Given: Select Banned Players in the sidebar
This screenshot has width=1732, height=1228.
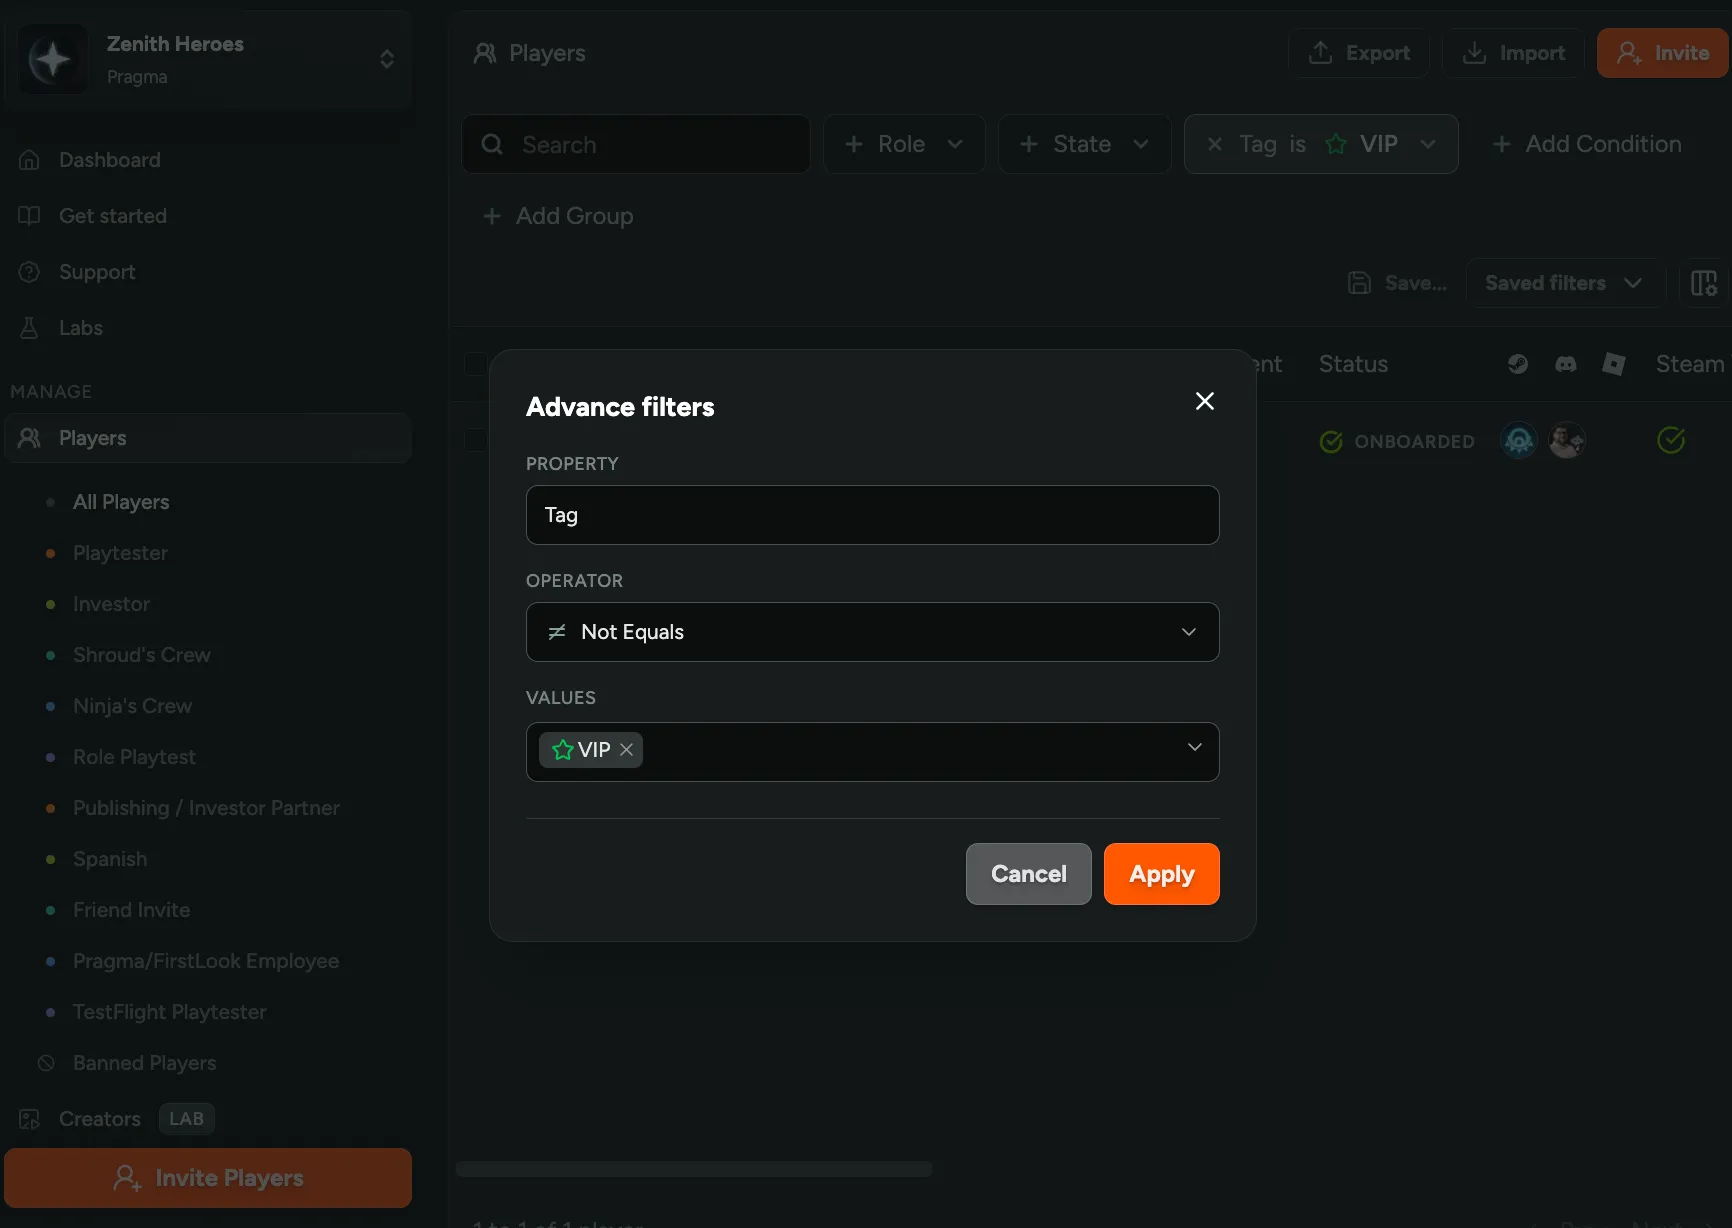Looking at the screenshot, I should [x=145, y=1063].
